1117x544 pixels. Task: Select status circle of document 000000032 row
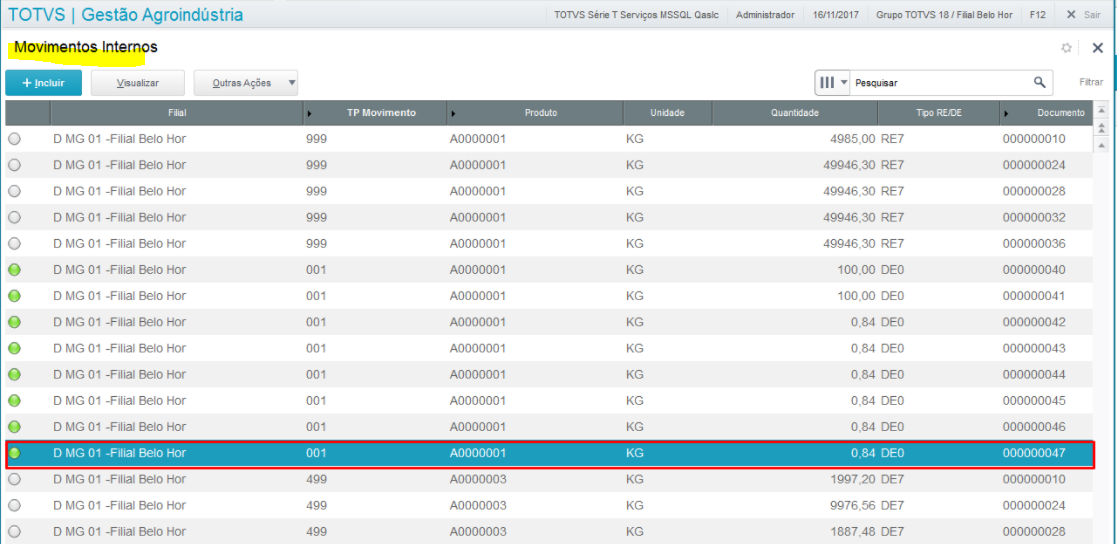[14, 217]
